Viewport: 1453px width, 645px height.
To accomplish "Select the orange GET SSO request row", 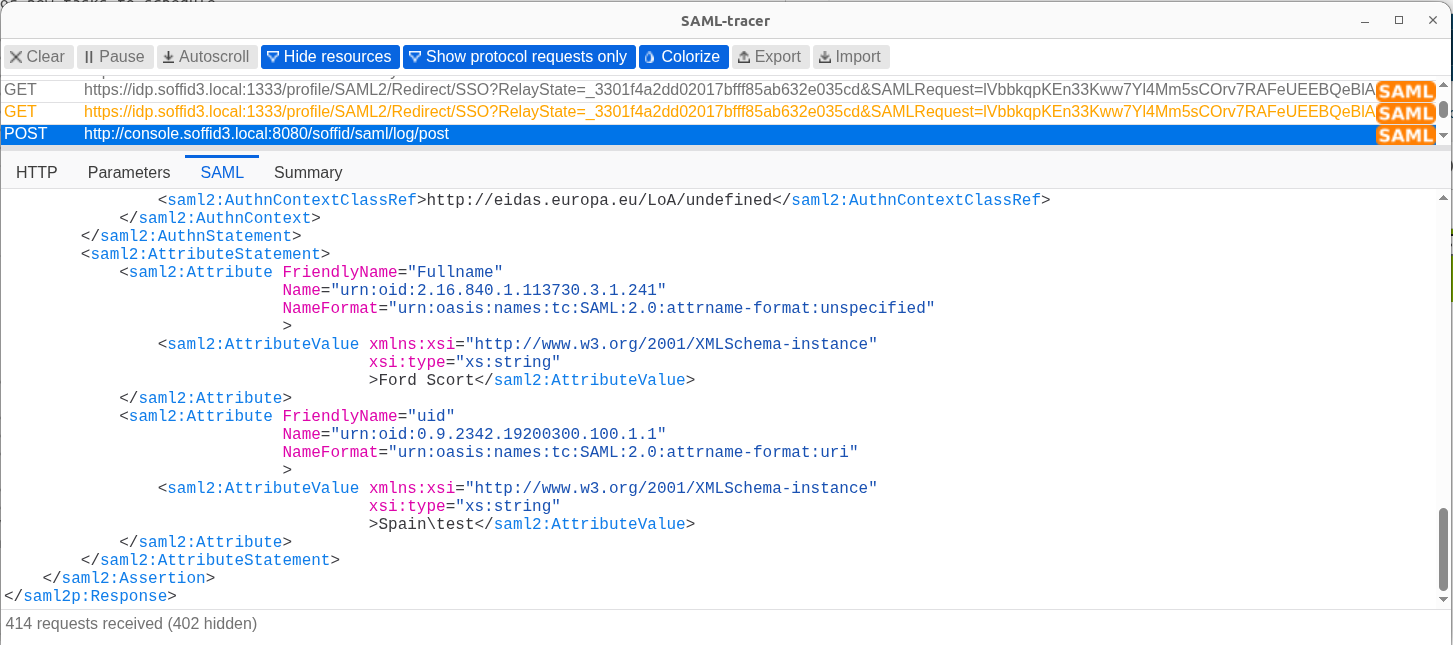I will click(x=718, y=112).
